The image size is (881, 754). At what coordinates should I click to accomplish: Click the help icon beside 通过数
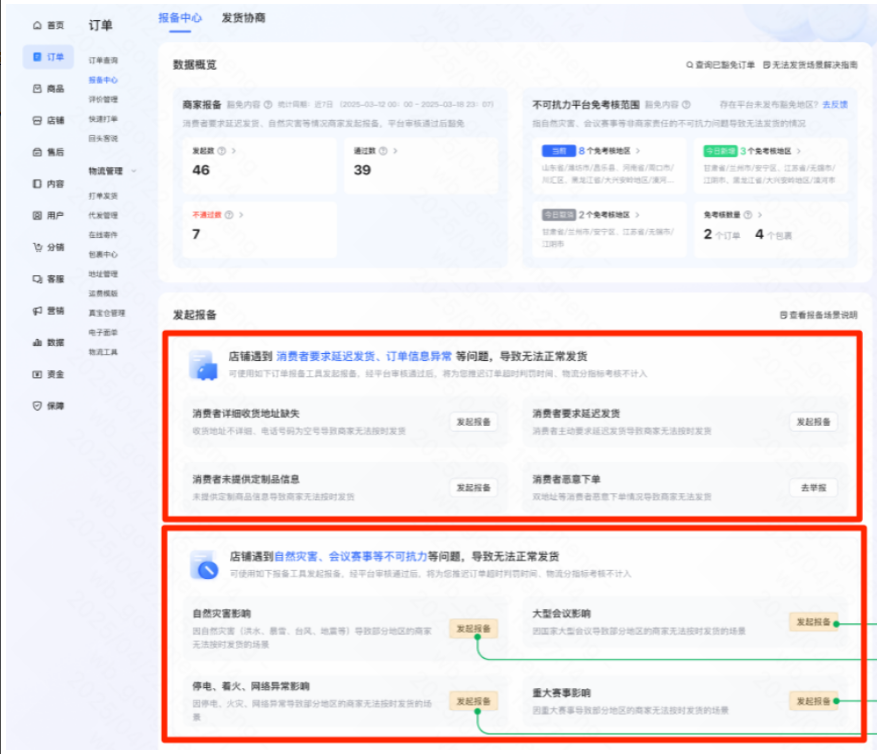coord(383,151)
